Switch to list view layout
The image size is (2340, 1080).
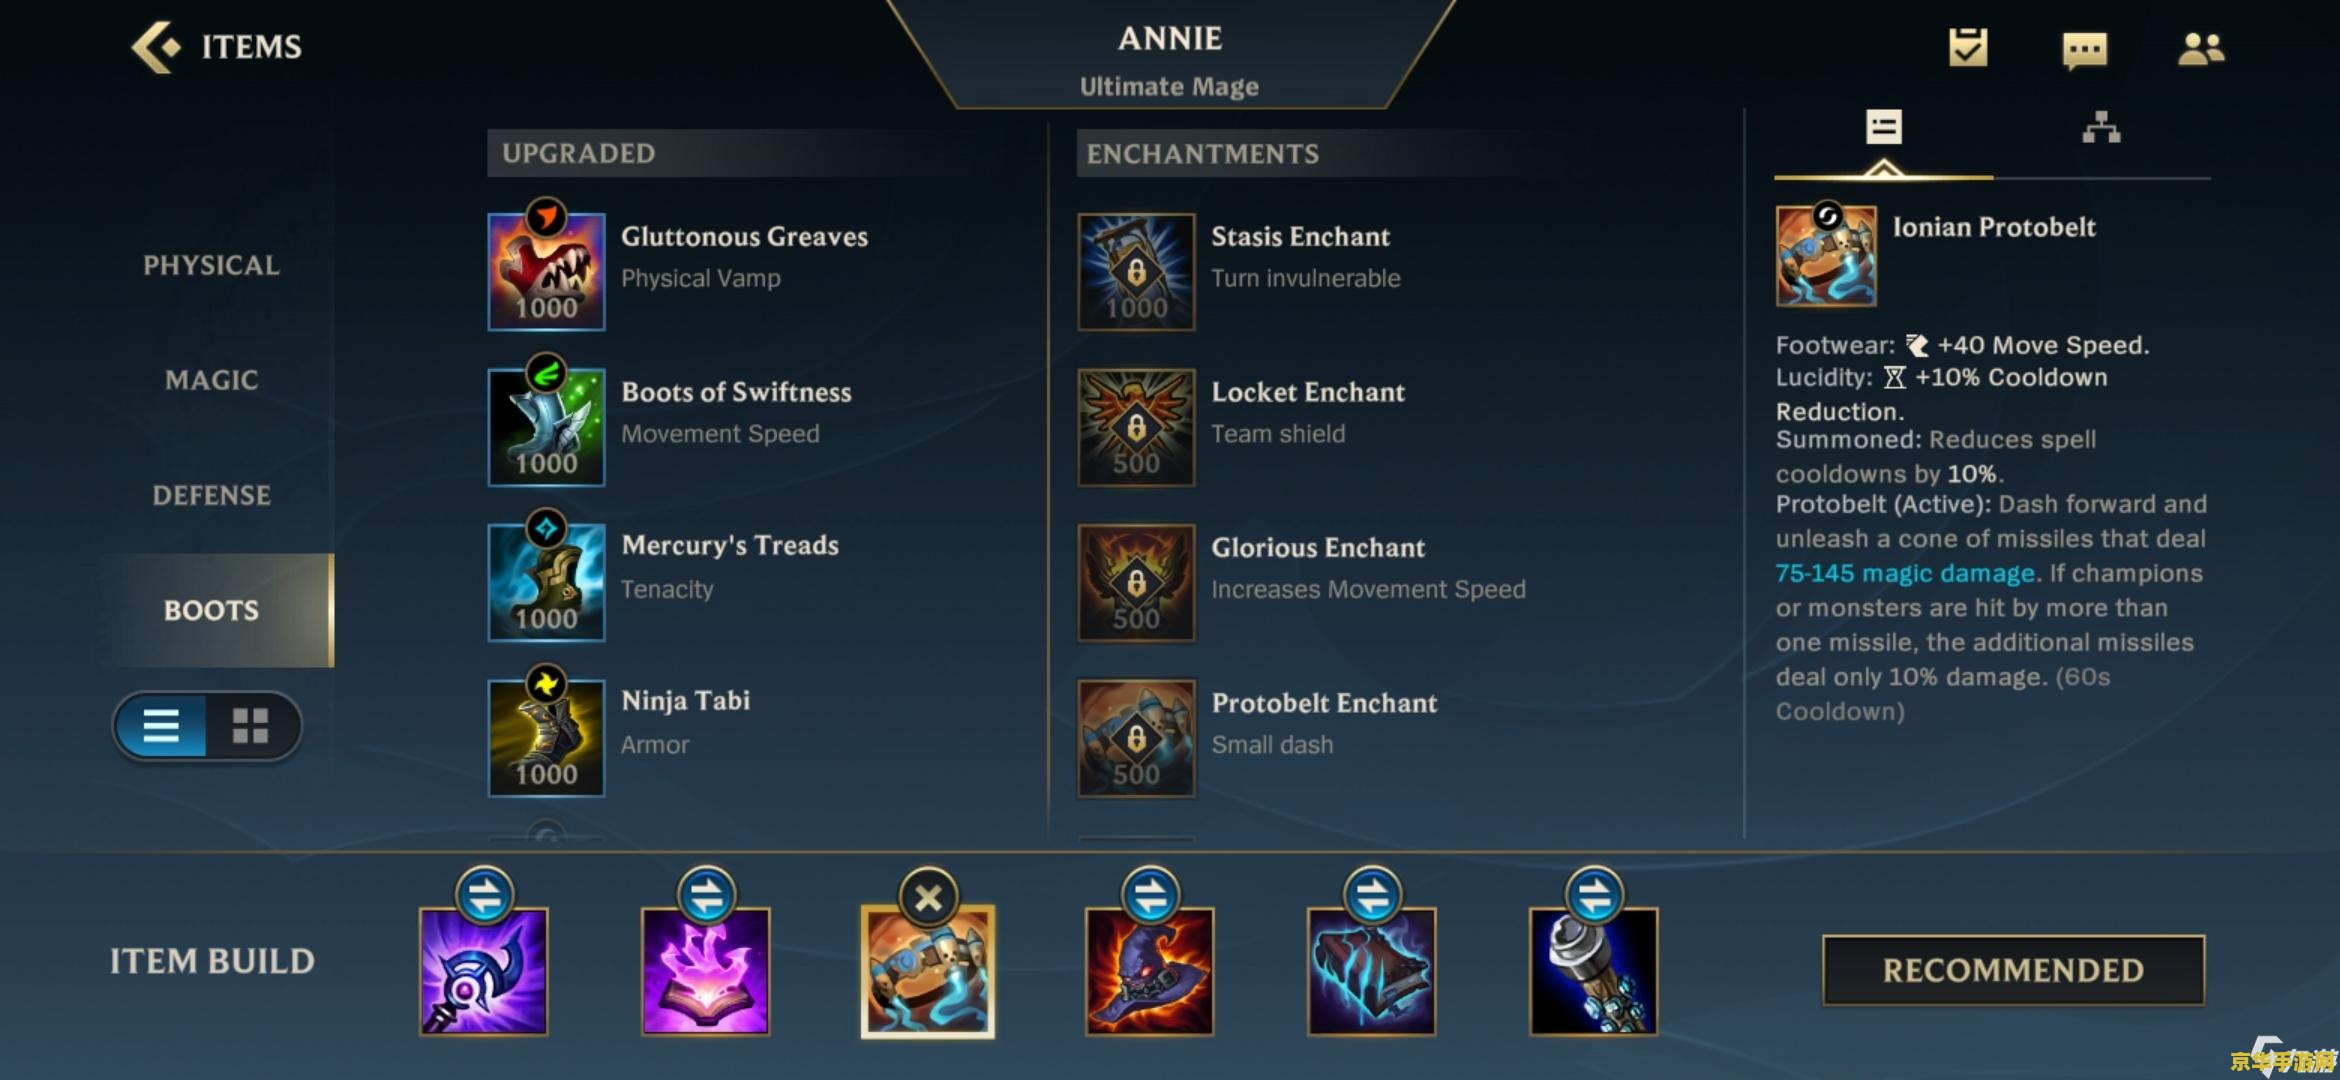pos(161,725)
